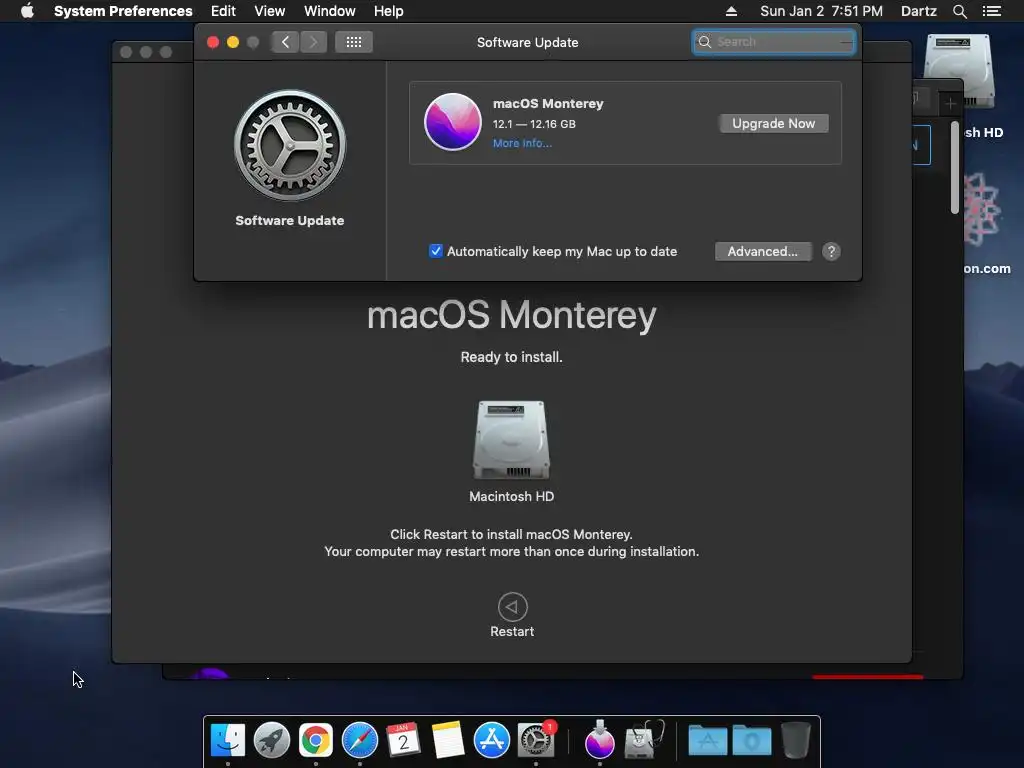The width and height of the screenshot is (1024, 768).
Task: Click Upgrade Now button
Action: tap(773, 123)
